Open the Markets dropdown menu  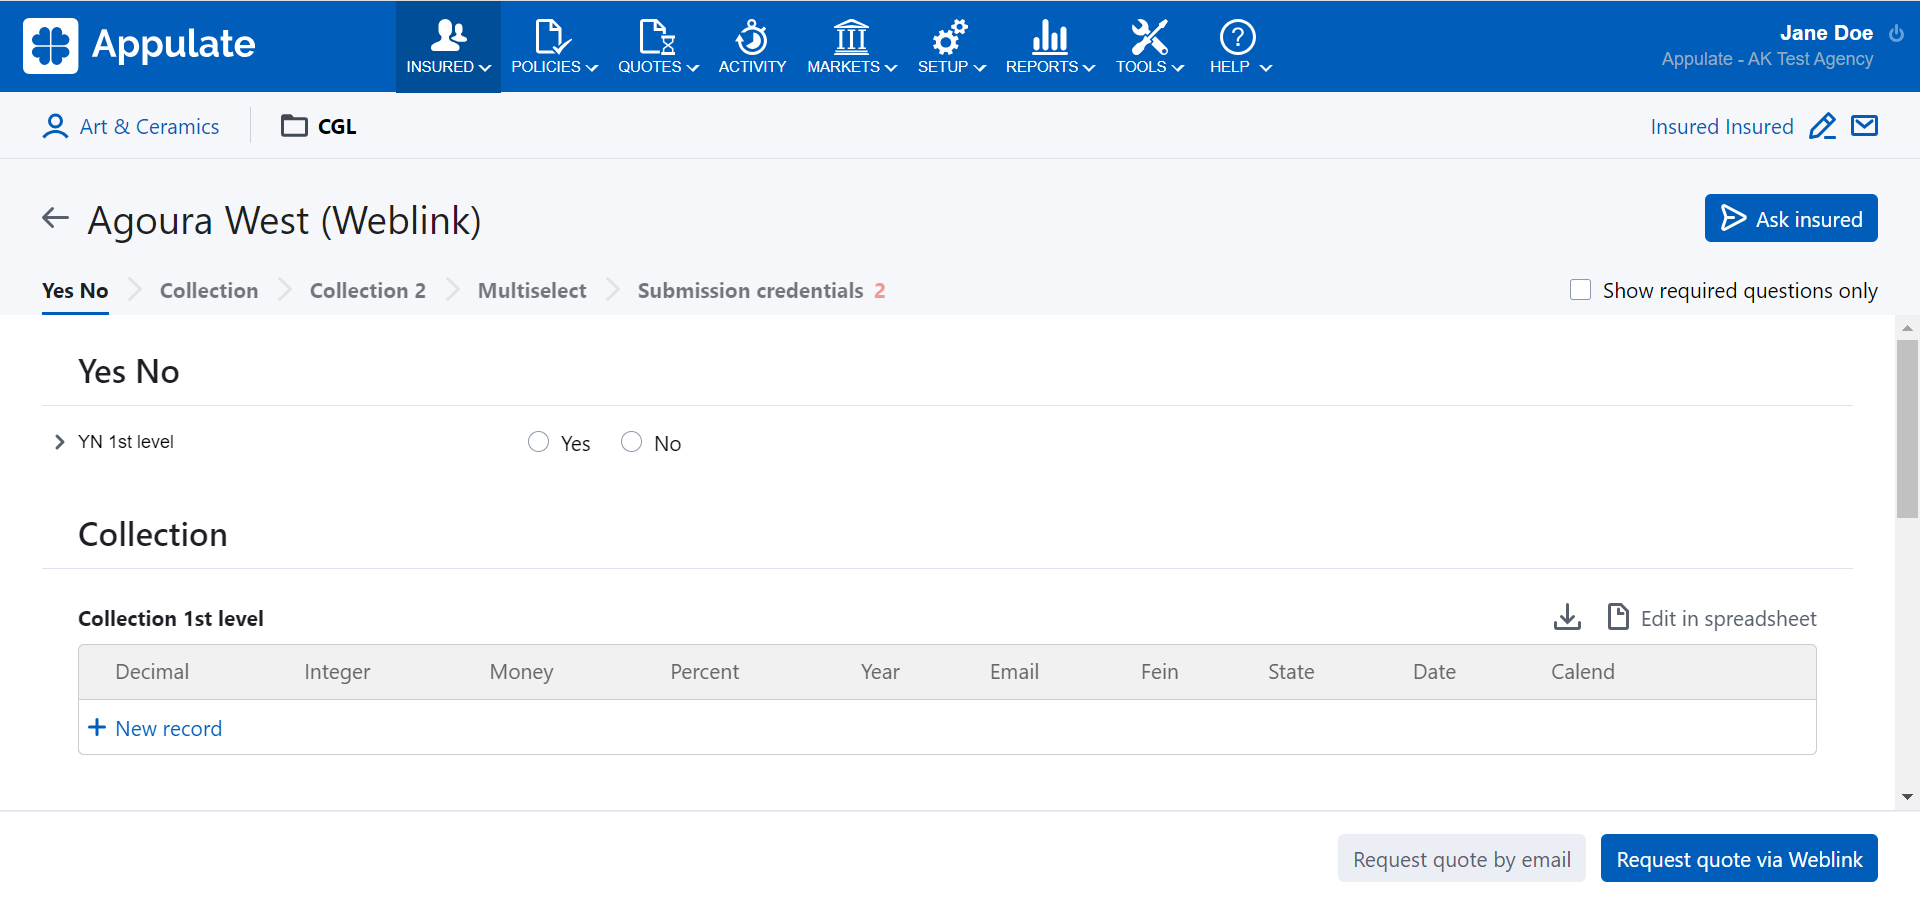click(x=852, y=47)
